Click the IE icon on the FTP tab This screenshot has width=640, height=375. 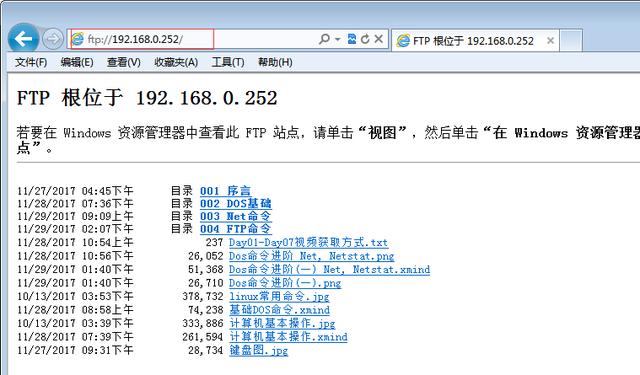pyautogui.click(x=403, y=40)
